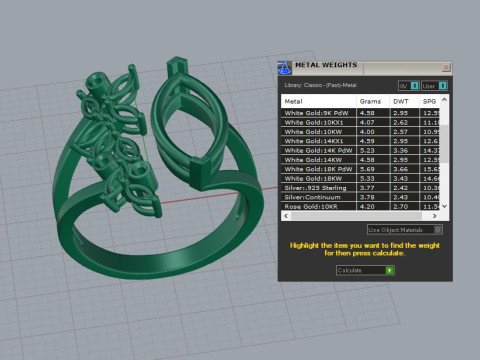Sort by the SPG column header

tap(429, 101)
